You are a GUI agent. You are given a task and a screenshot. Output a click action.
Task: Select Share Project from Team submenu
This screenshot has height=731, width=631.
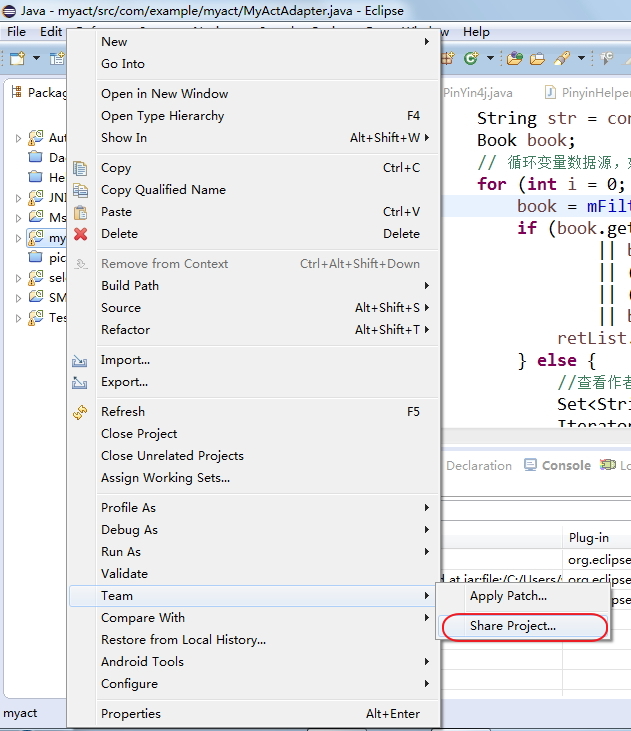click(513, 626)
